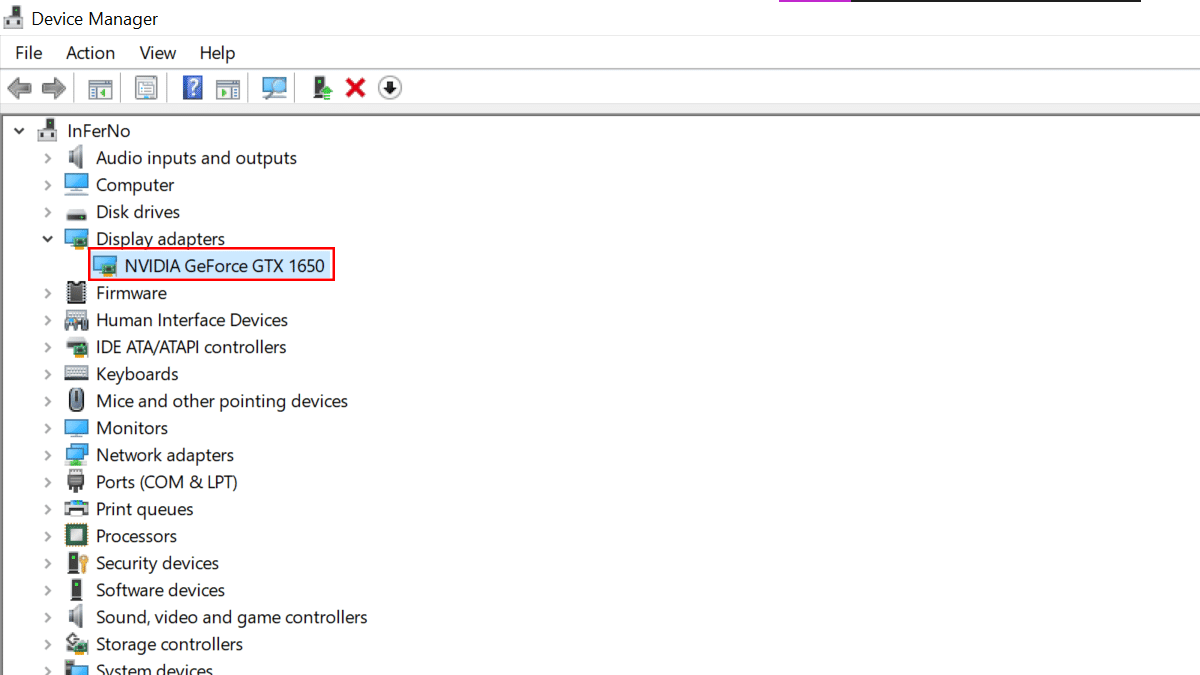Image resolution: width=1200 pixels, height=675 pixels.
Task: Click the Software devices icon
Action: pos(76,590)
